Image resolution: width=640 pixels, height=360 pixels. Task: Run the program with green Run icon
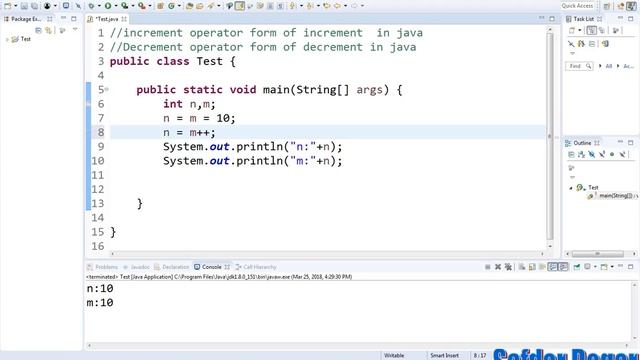click(108, 6)
